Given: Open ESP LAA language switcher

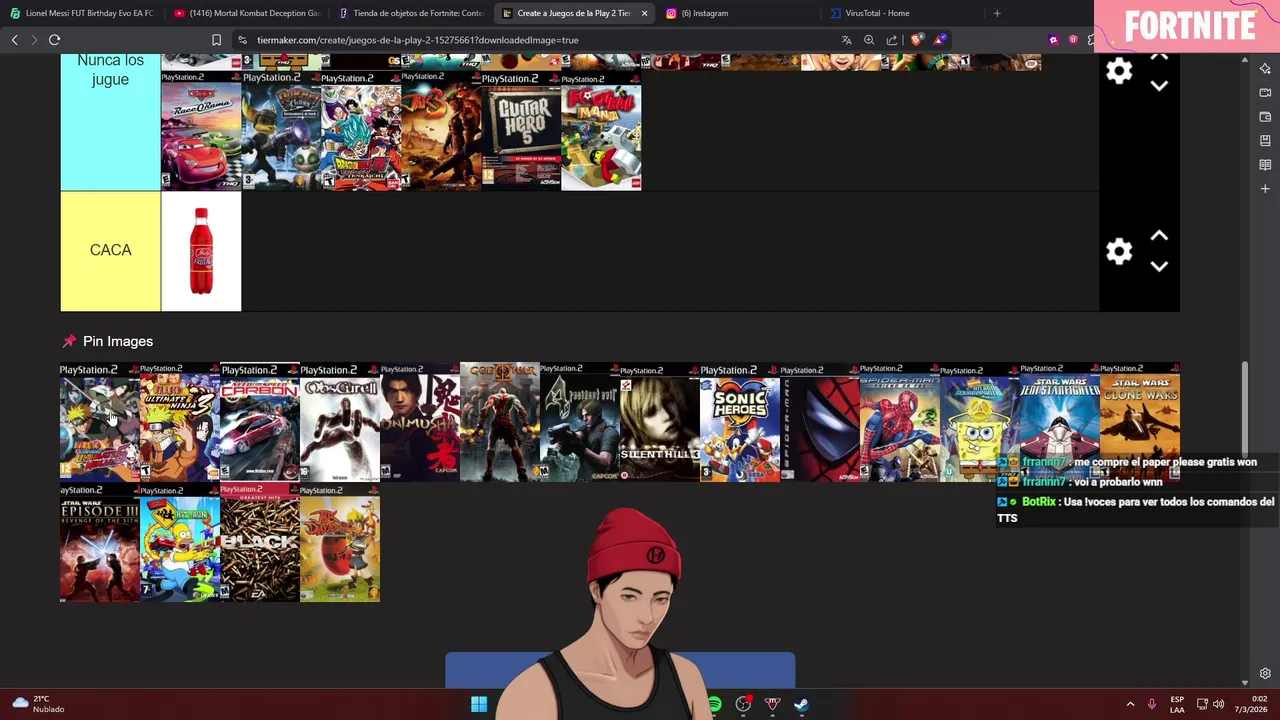Looking at the screenshot, I should point(1177,704).
